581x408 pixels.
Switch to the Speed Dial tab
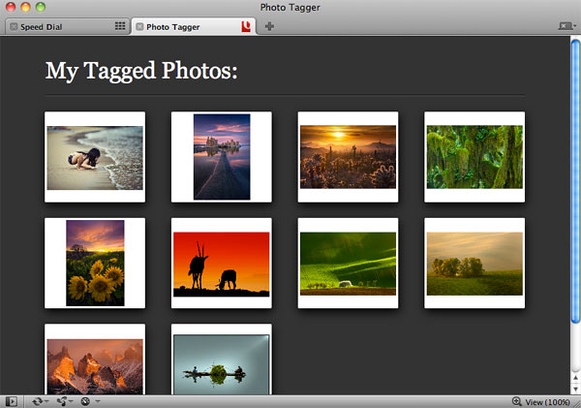[67, 27]
